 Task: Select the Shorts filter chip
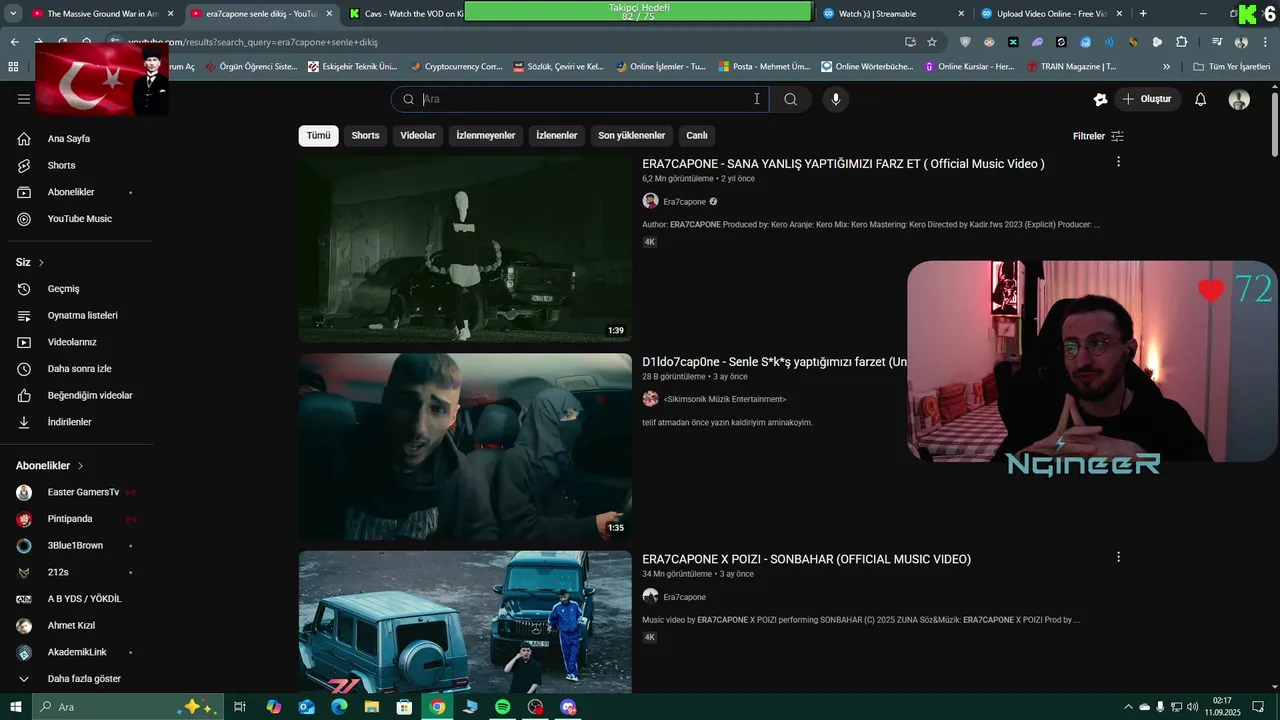click(365, 136)
